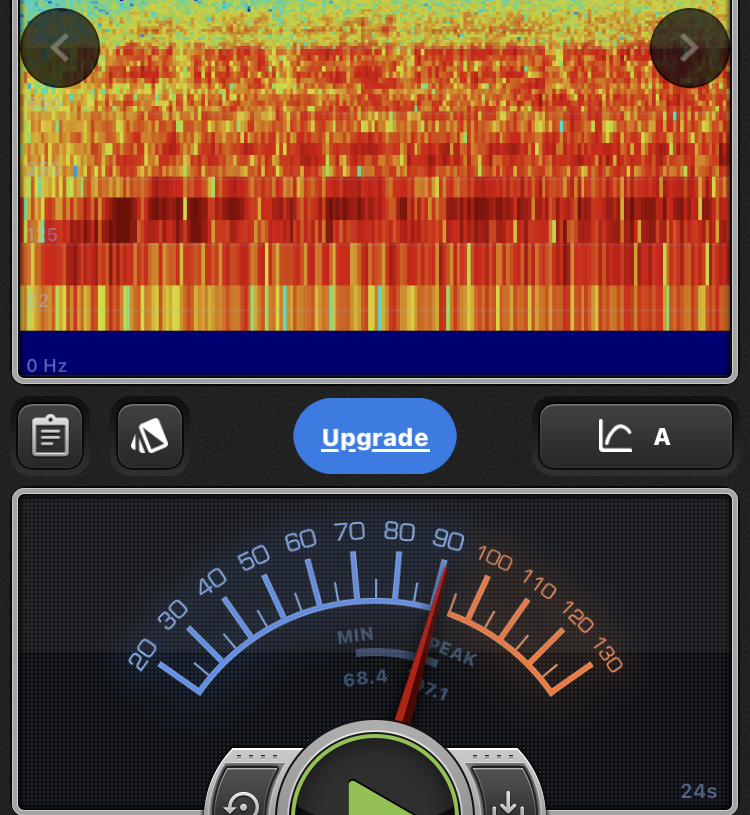This screenshot has height=815, width=750.
Task: Tap the swatch cards theme icon
Action: [x=150, y=436]
